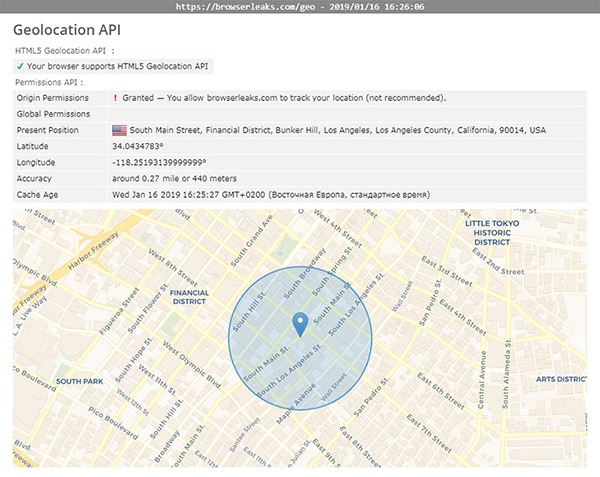Click the Accuracy label

click(x=34, y=179)
